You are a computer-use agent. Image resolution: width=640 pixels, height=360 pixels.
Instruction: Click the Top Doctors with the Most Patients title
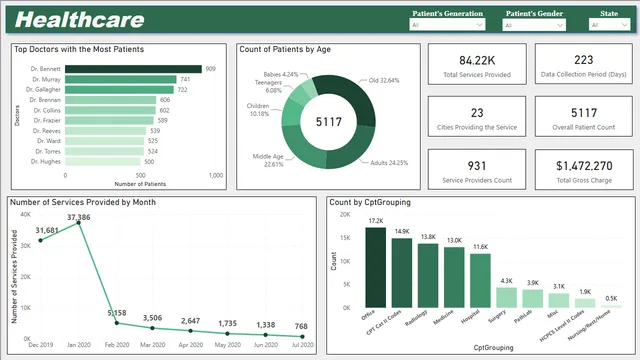pos(79,49)
